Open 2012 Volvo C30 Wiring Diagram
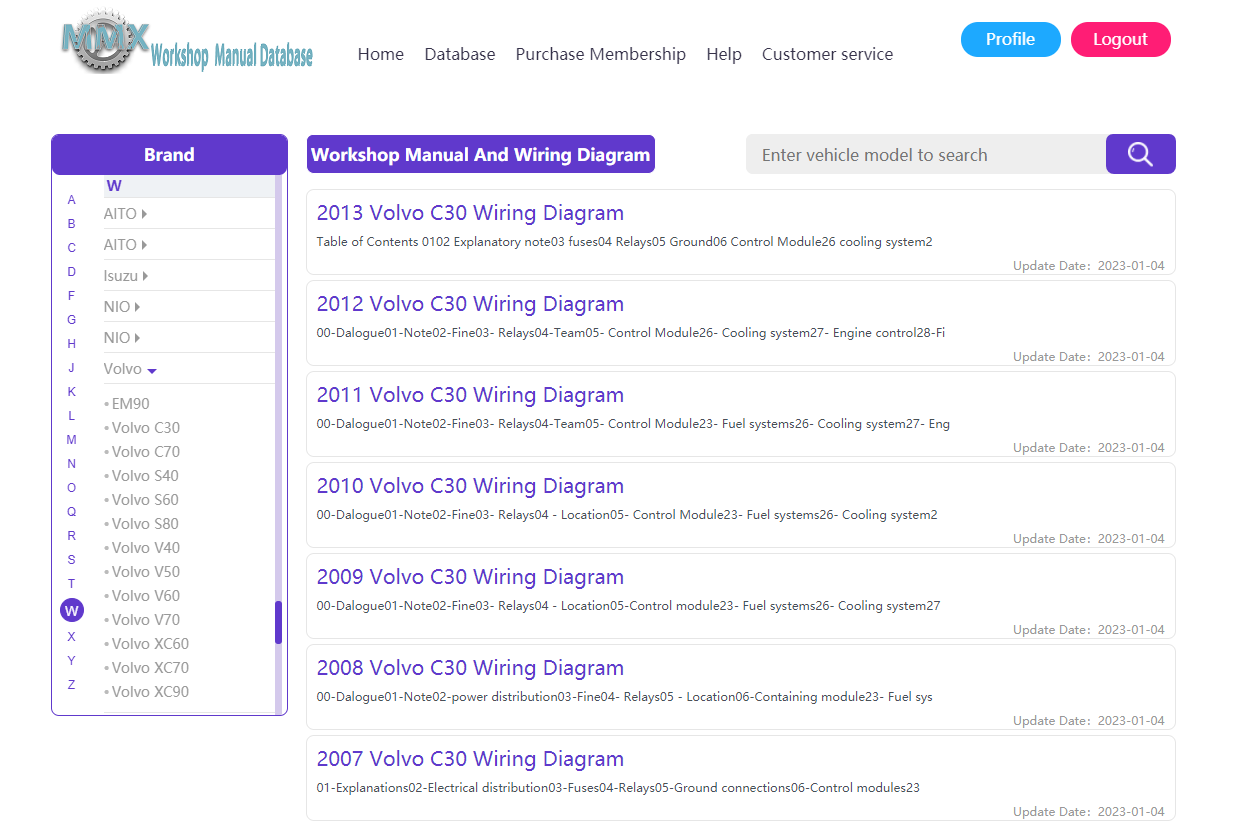 point(470,304)
